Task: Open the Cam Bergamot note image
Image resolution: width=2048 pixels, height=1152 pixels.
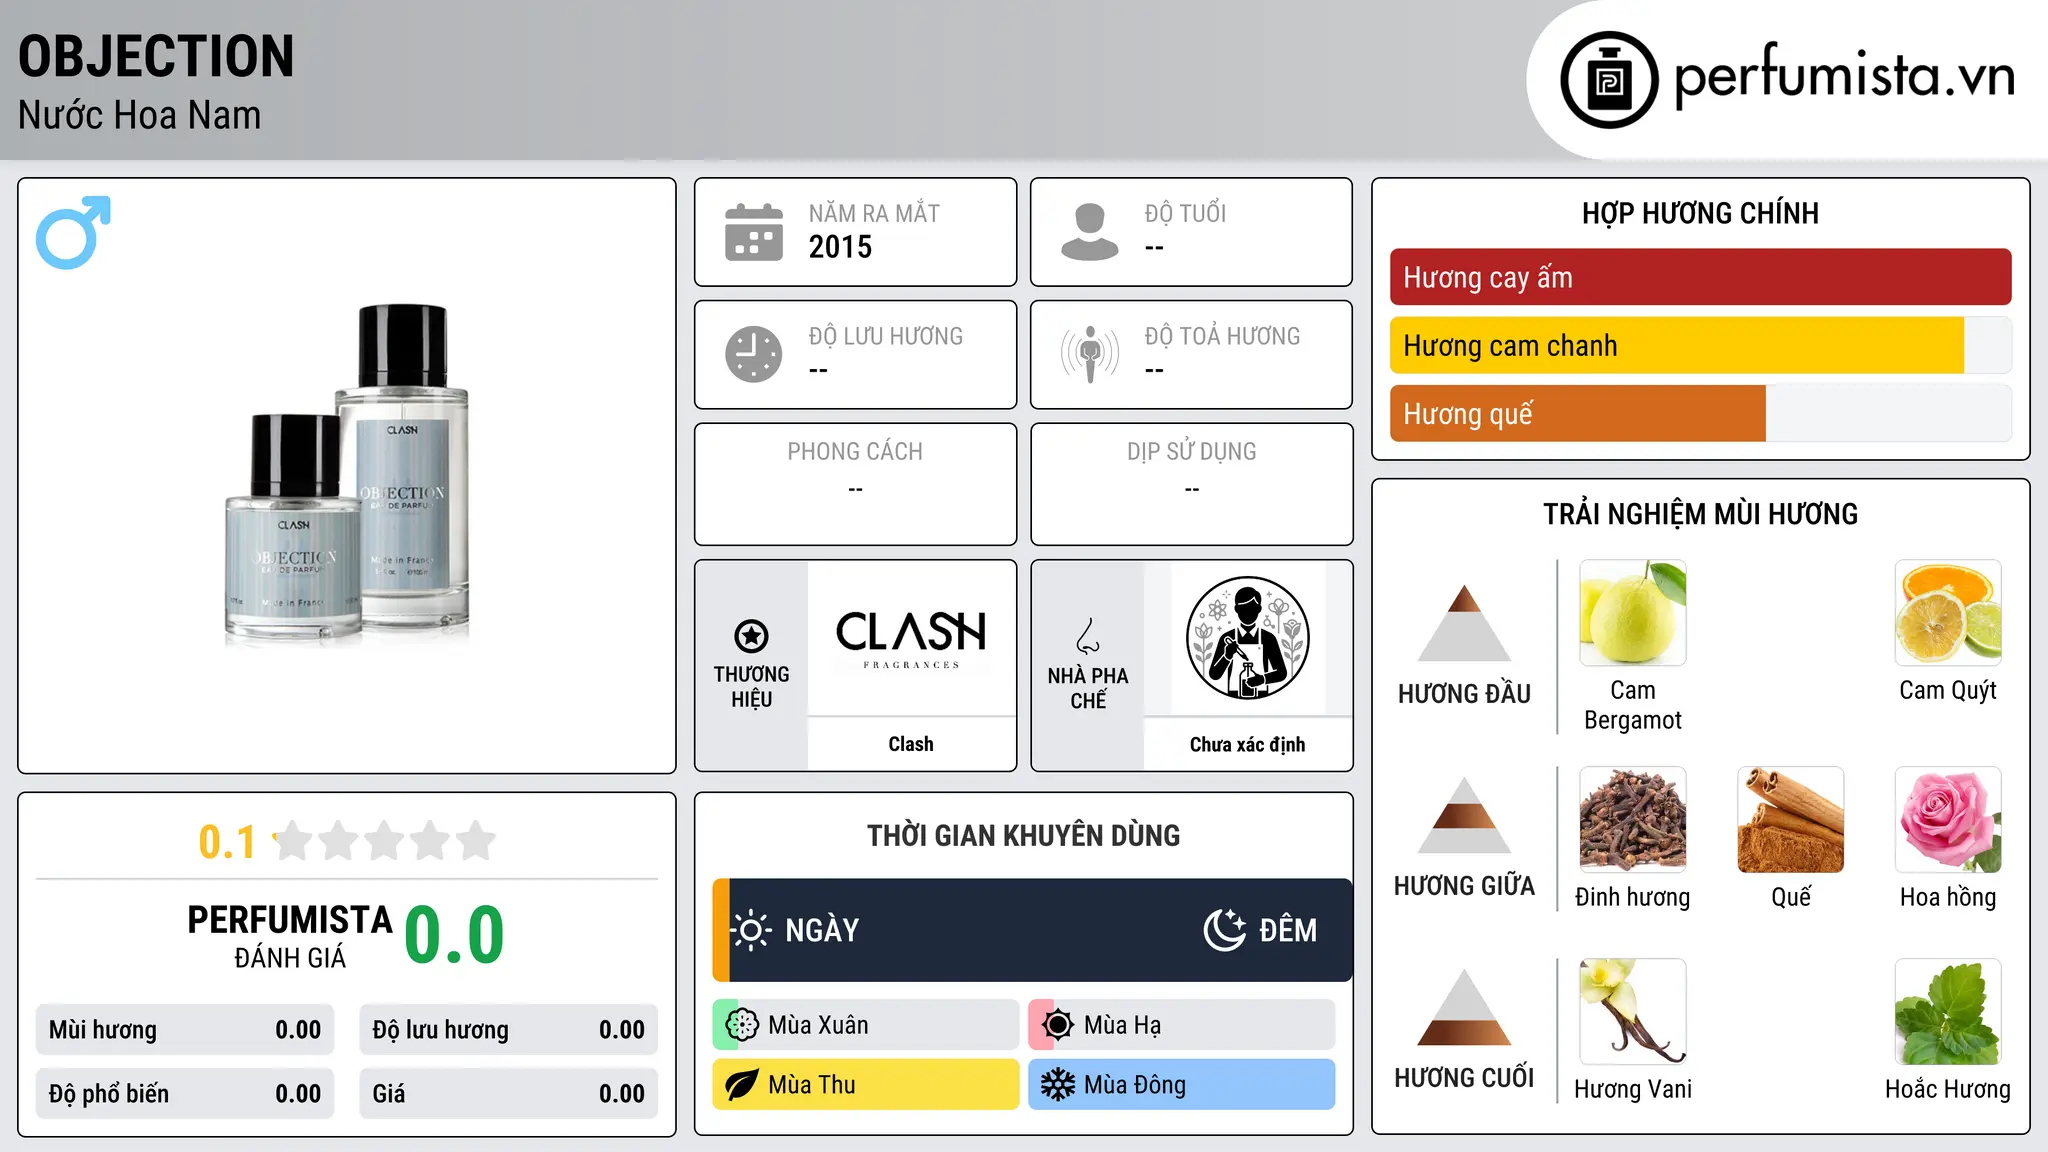Action: (x=1633, y=613)
